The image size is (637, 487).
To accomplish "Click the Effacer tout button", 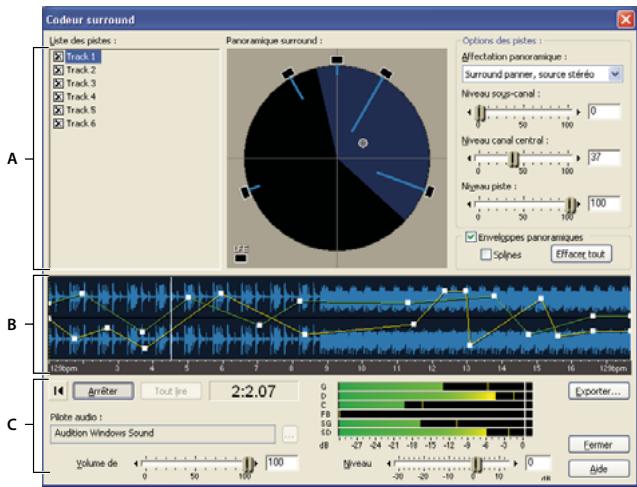I will point(581,254).
